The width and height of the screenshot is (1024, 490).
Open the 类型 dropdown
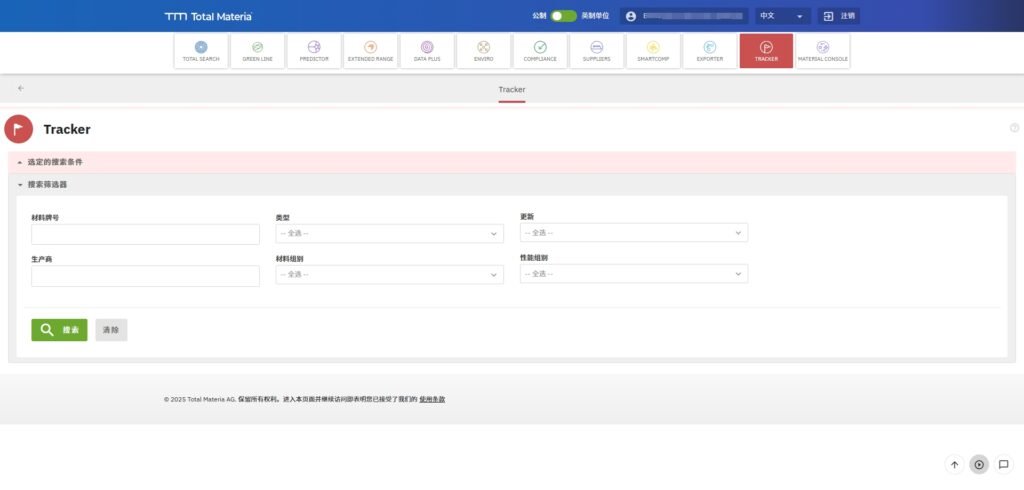point(389,233)
